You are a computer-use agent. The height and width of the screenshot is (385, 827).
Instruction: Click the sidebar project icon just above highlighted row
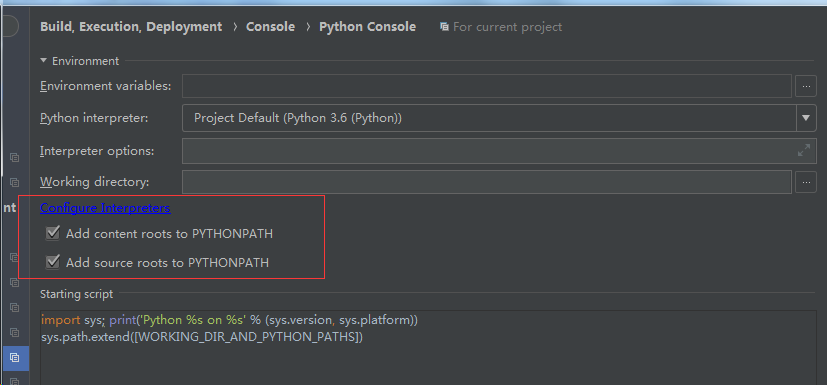[x=15, y=332]
